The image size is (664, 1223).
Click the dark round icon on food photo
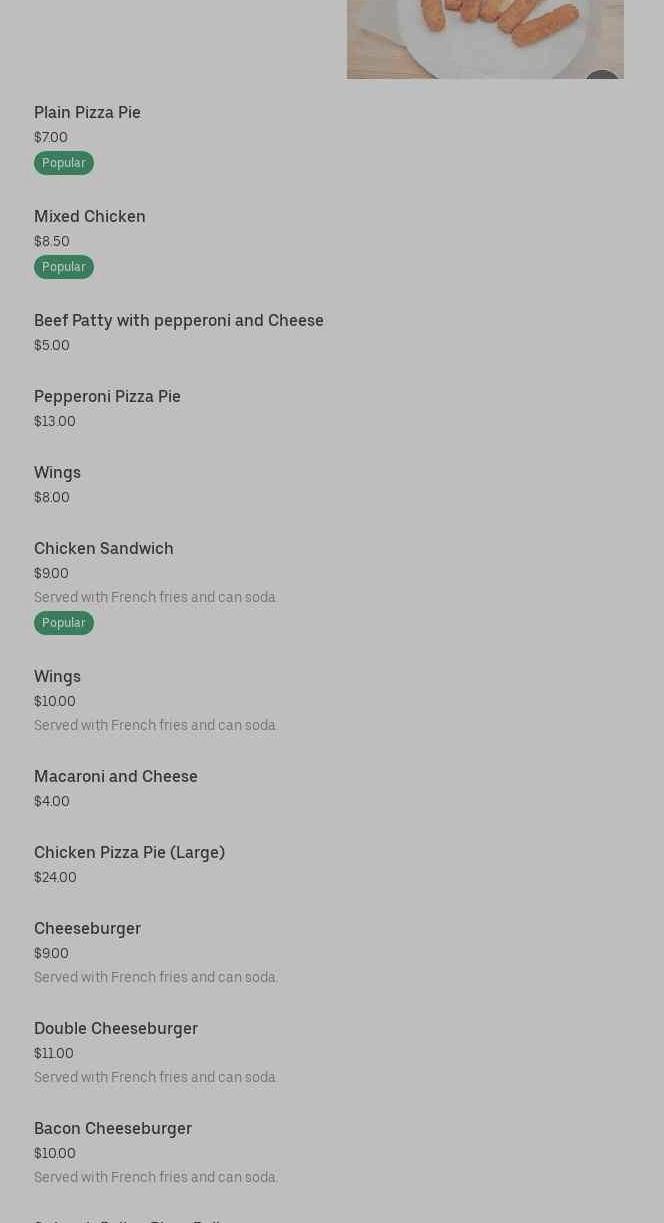pos(602,77)
